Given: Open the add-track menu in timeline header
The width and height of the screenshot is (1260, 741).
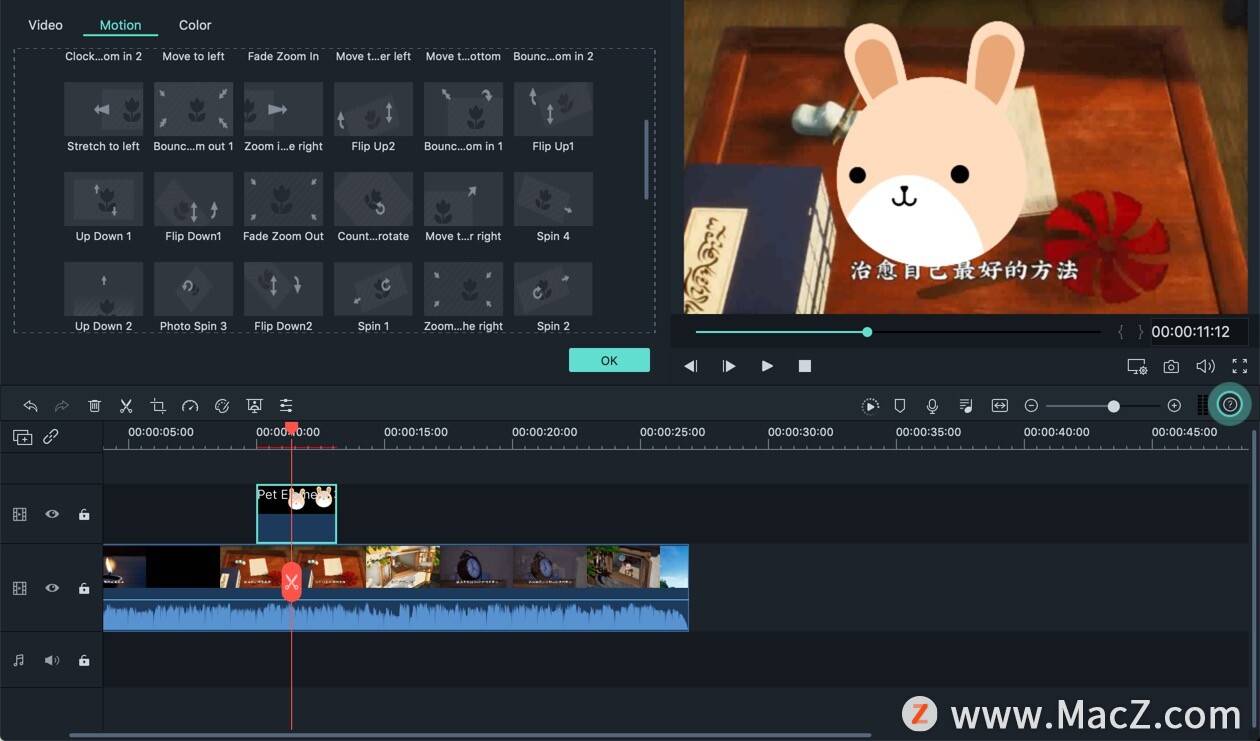Looking at the screenshot, I should tap(22, 436).
